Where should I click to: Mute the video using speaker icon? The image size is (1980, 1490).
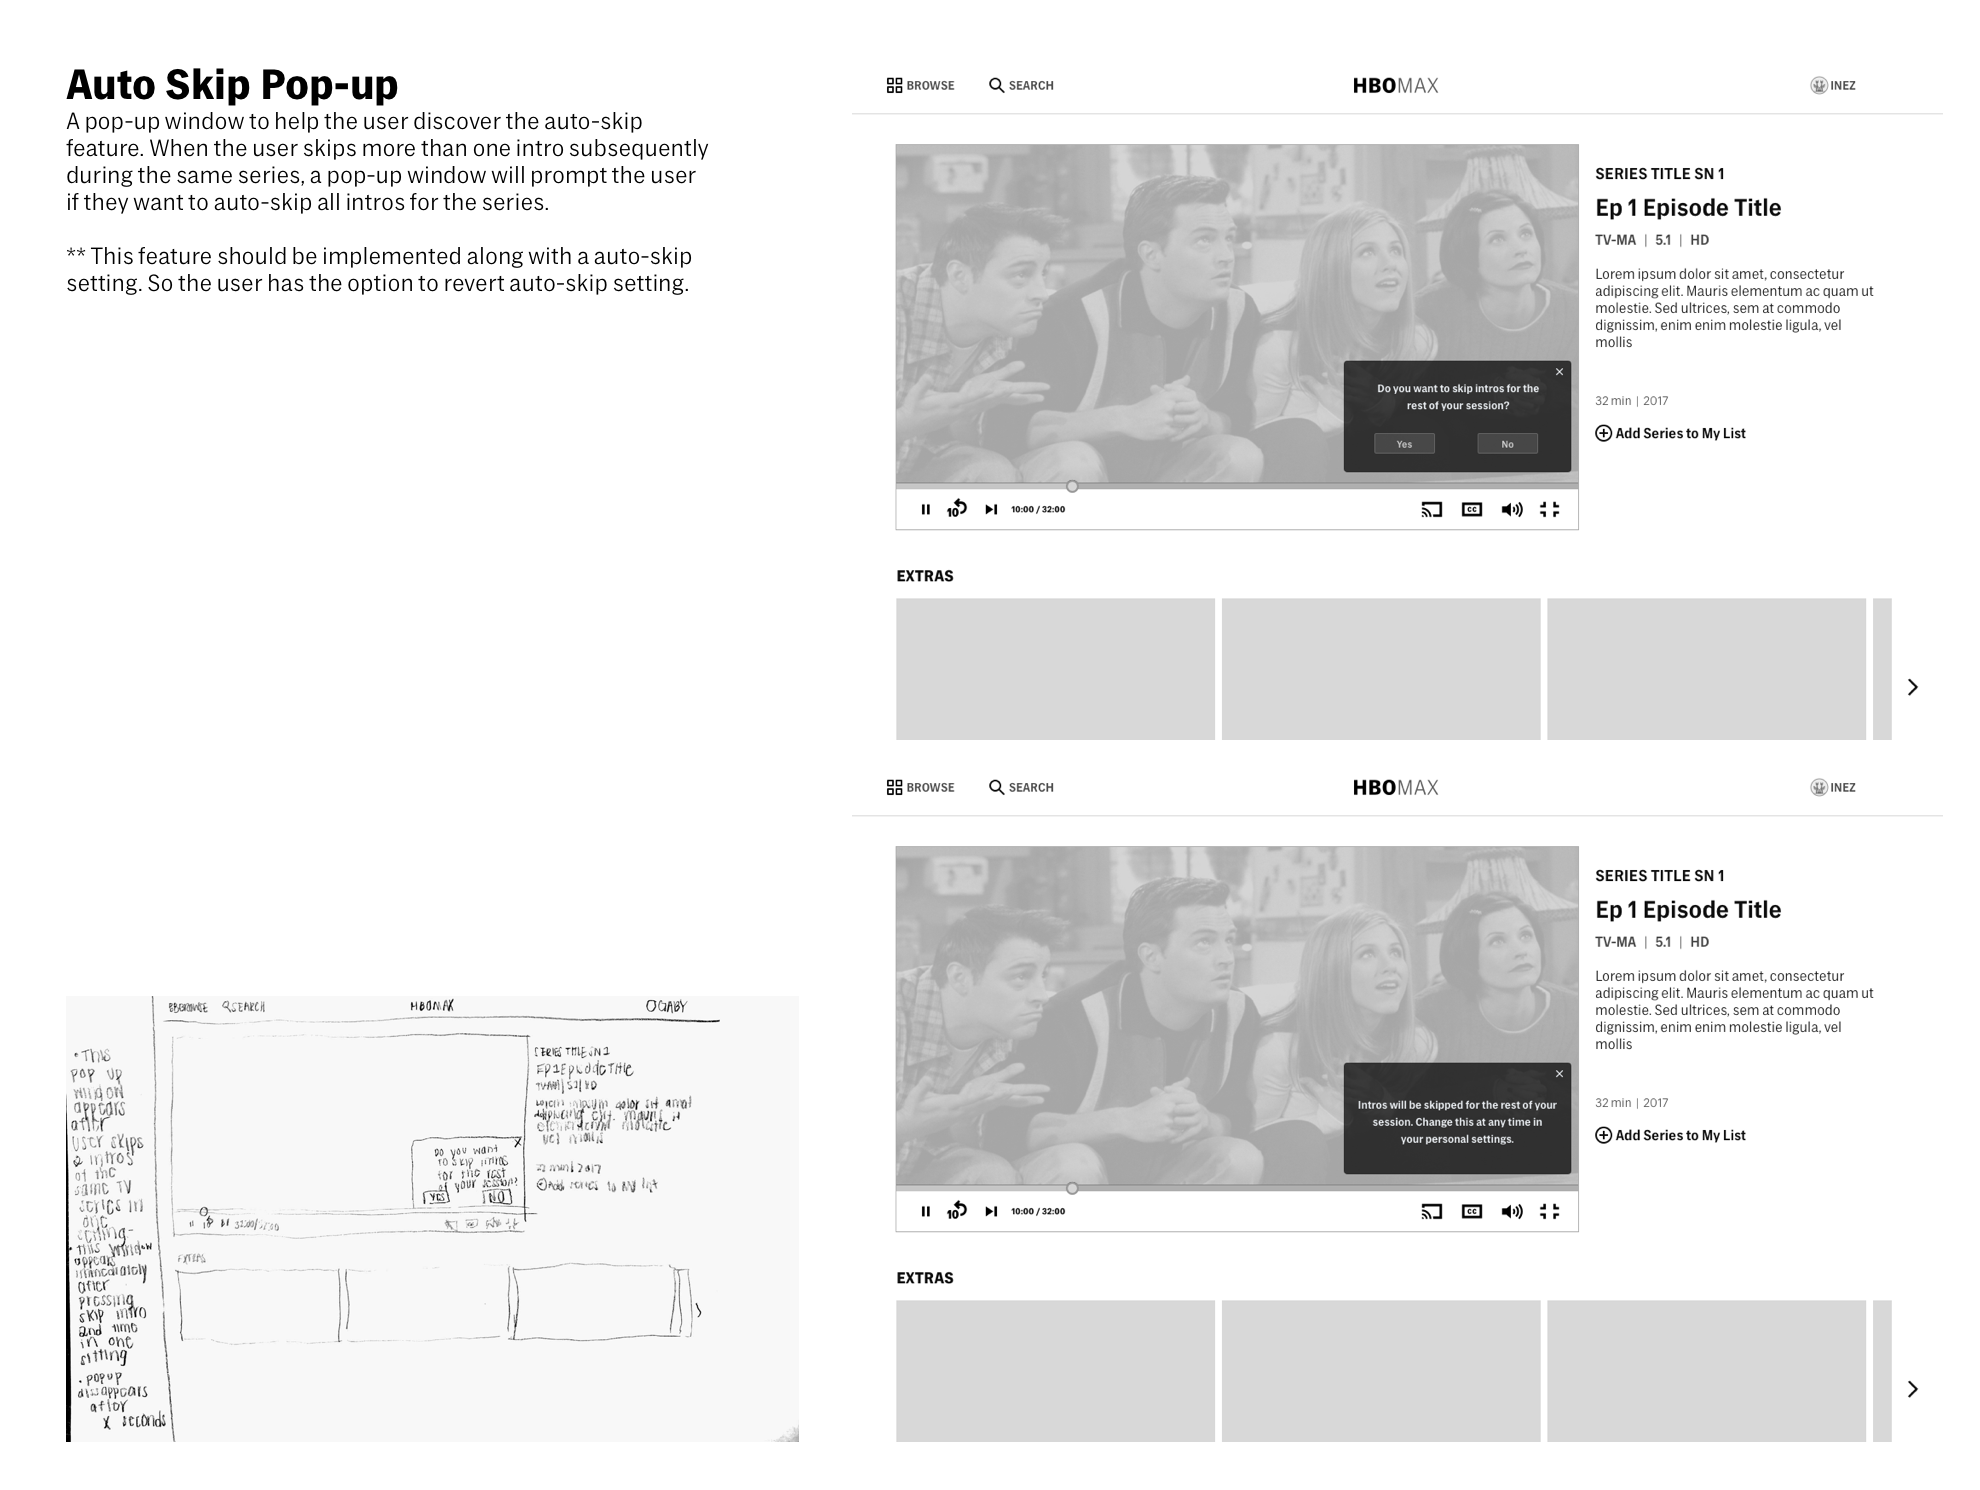tap(1506, 509)
